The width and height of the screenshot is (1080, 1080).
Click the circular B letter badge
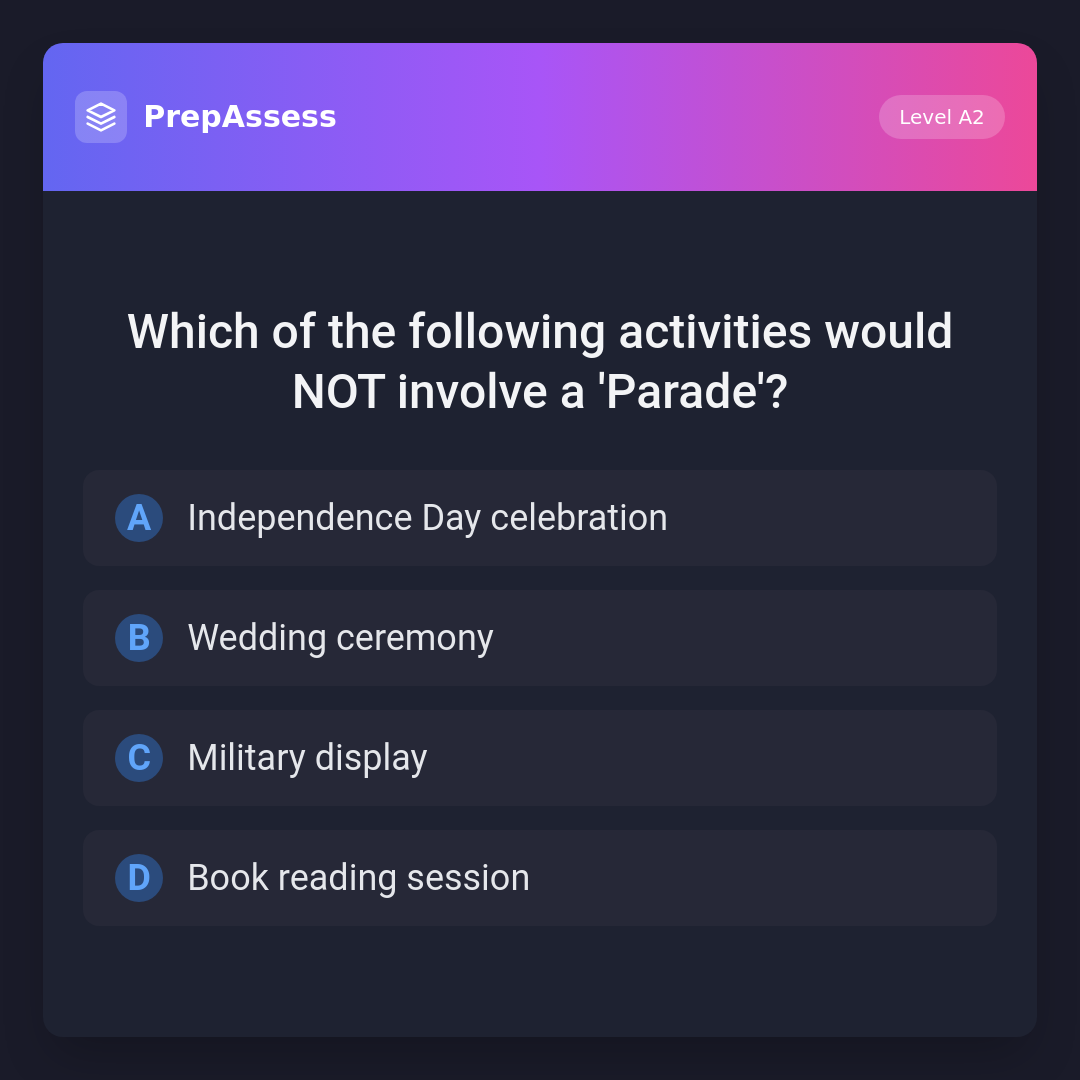click(x=139, y=638)
